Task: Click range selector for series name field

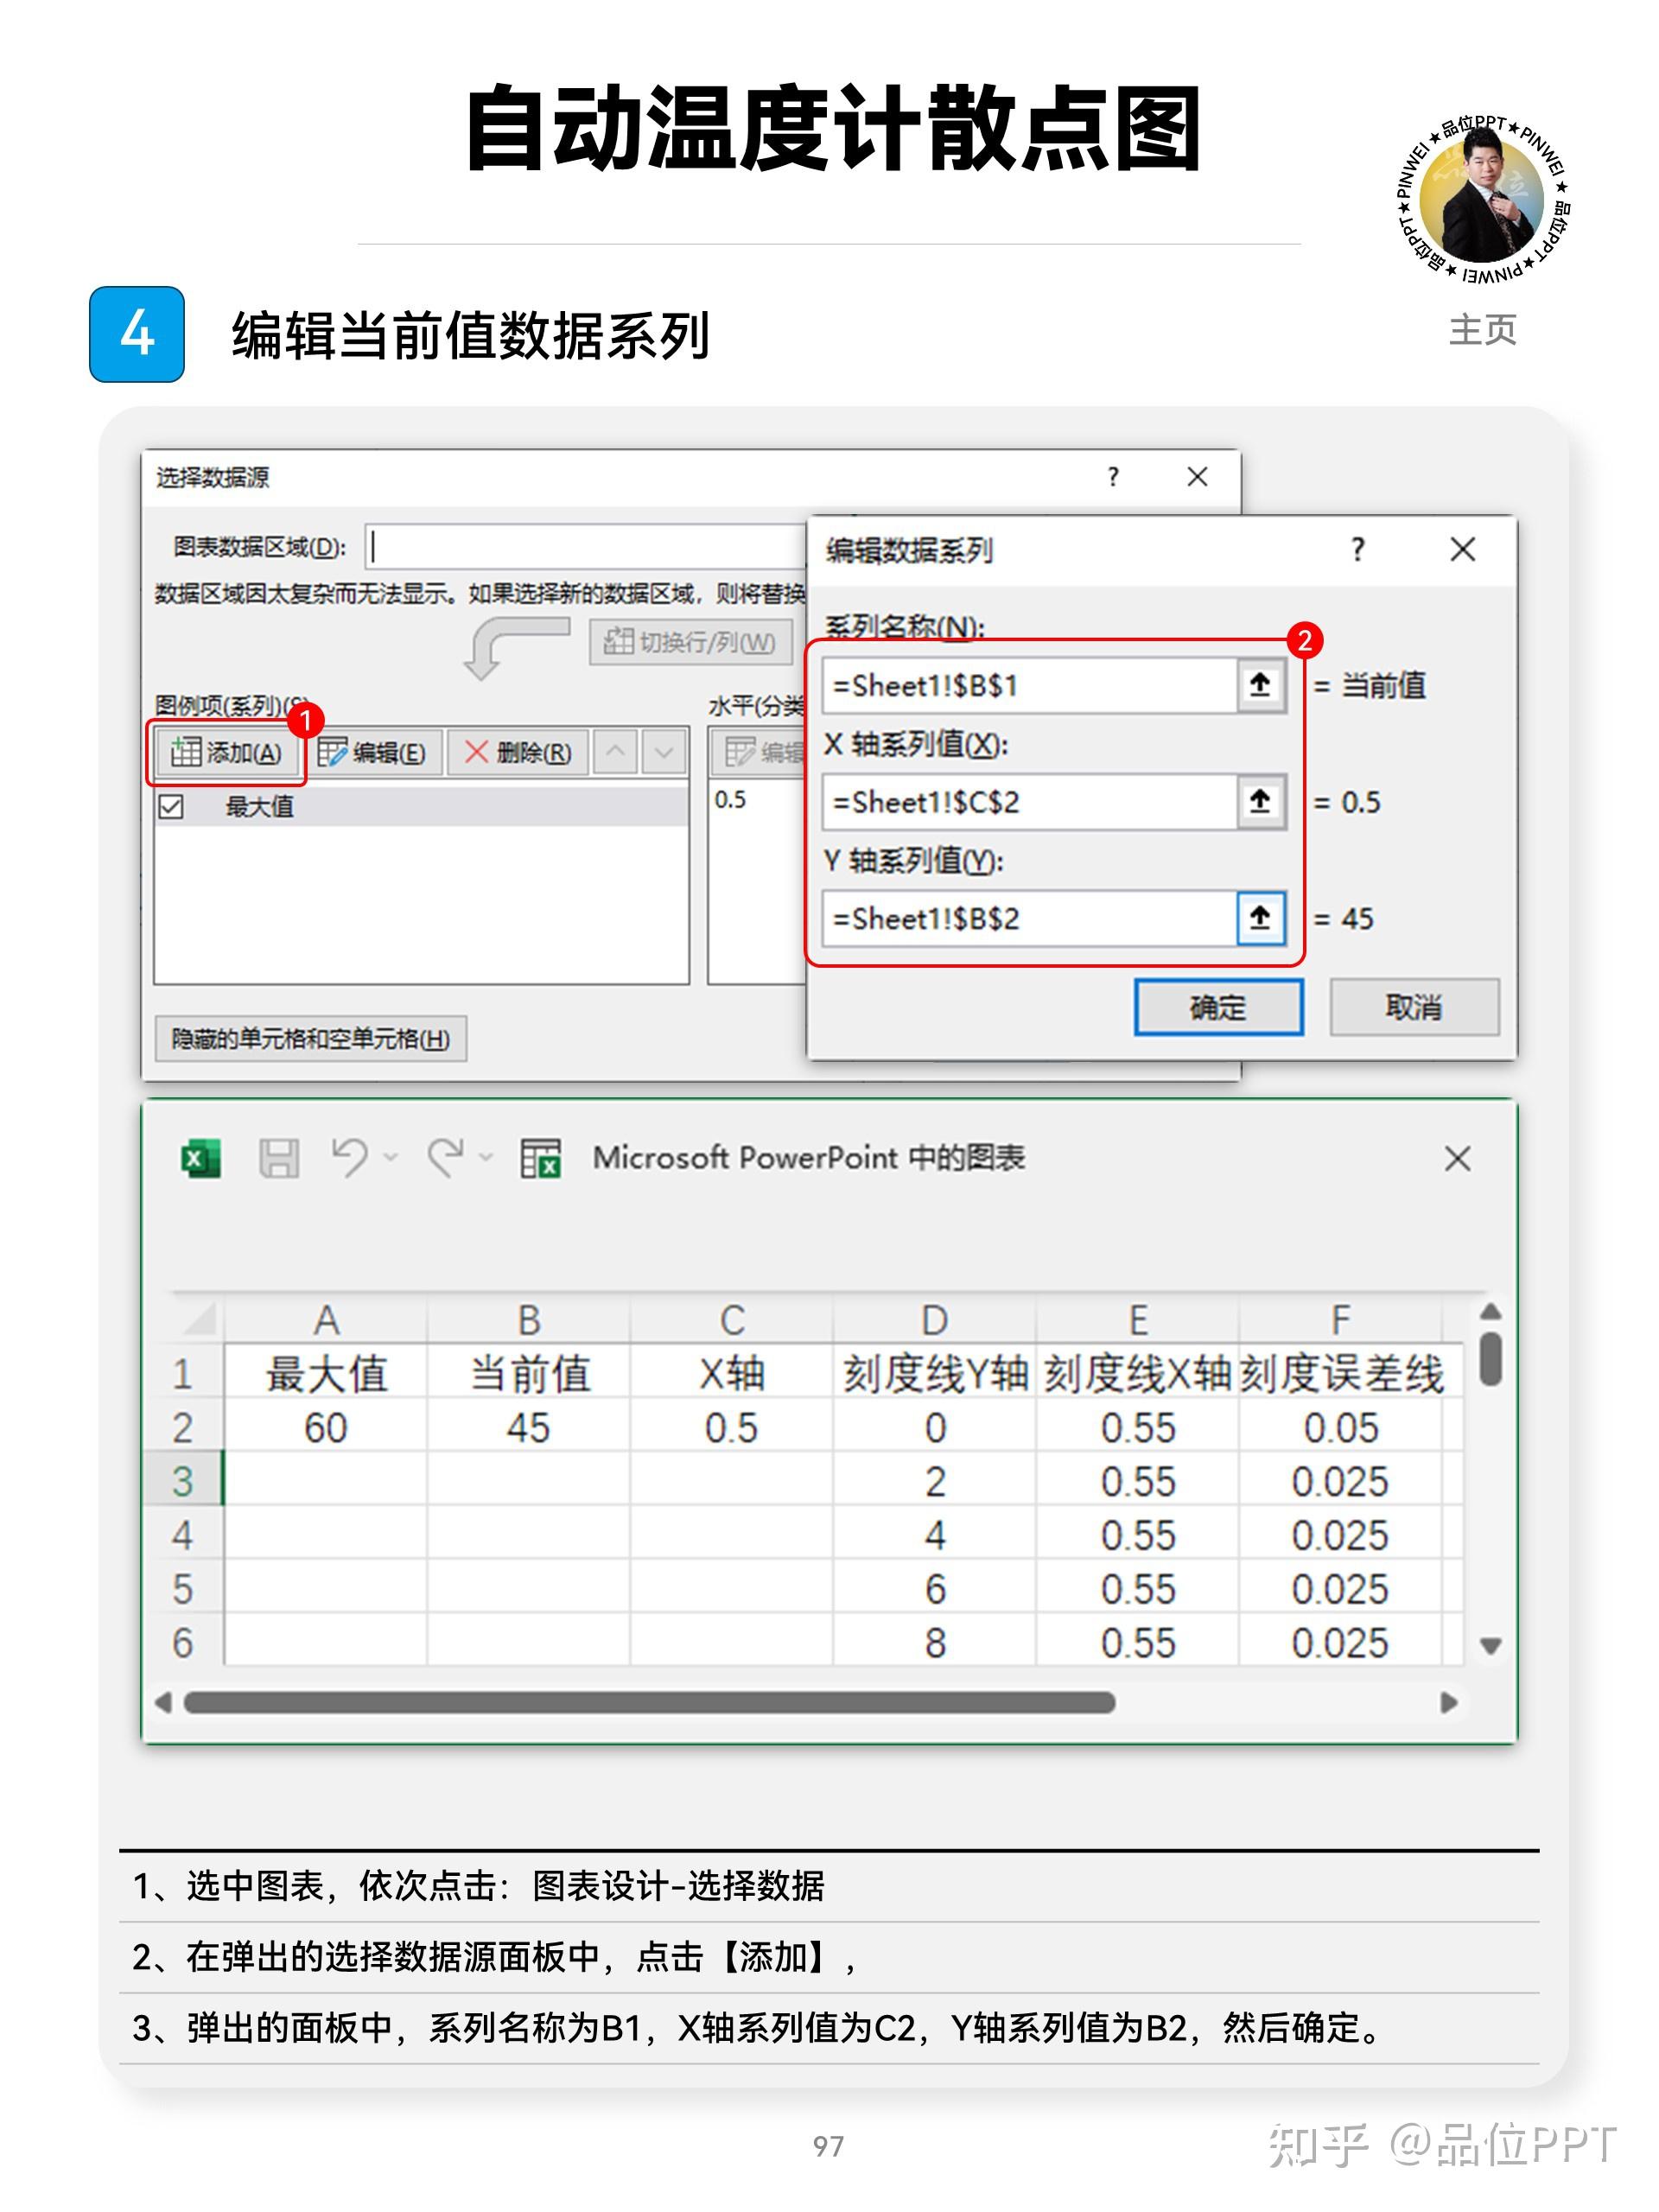Action: point(1259,685)
